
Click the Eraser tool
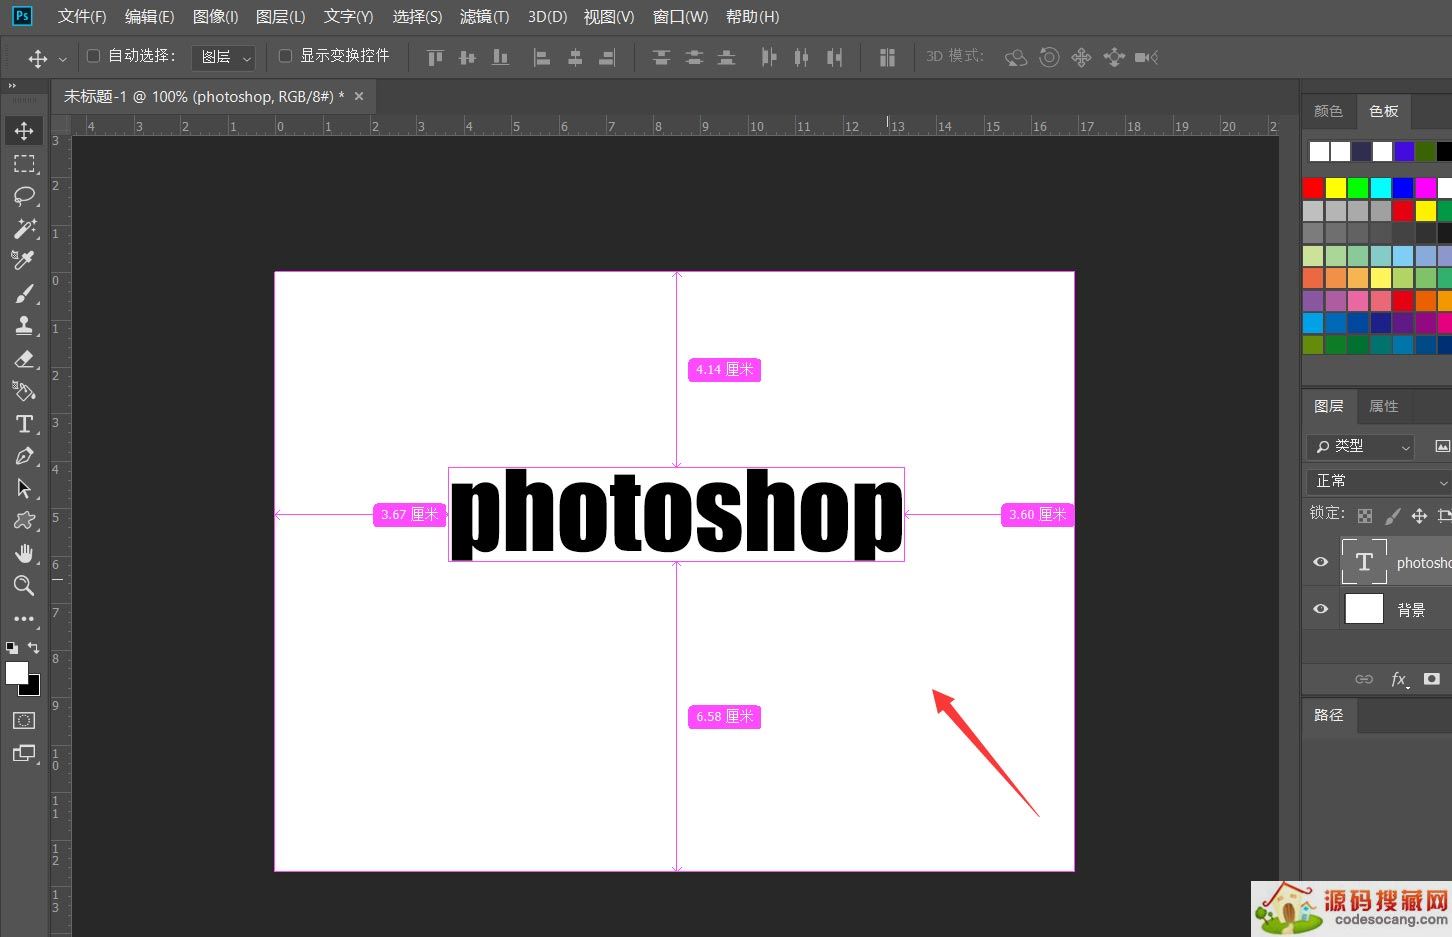[24, 359]
